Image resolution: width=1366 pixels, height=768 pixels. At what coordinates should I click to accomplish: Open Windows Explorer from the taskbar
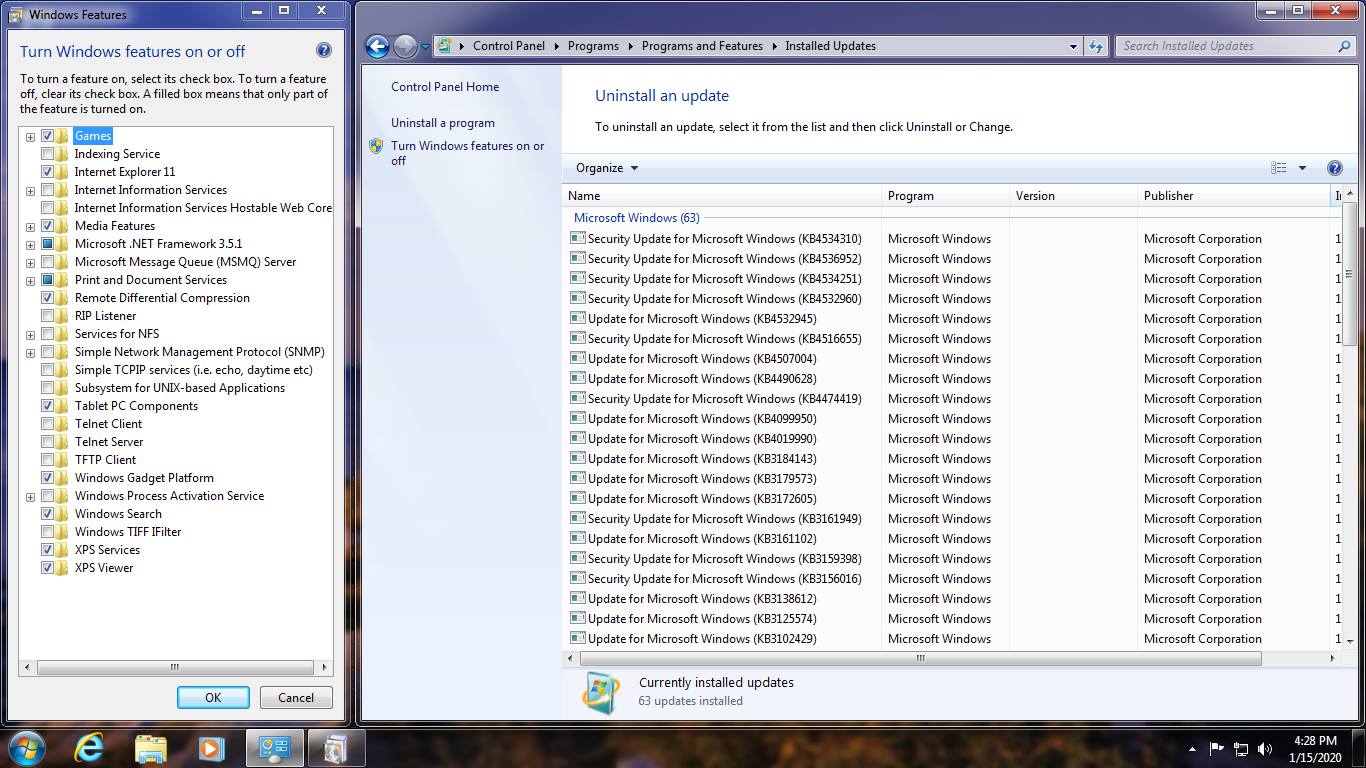(151, 748)
